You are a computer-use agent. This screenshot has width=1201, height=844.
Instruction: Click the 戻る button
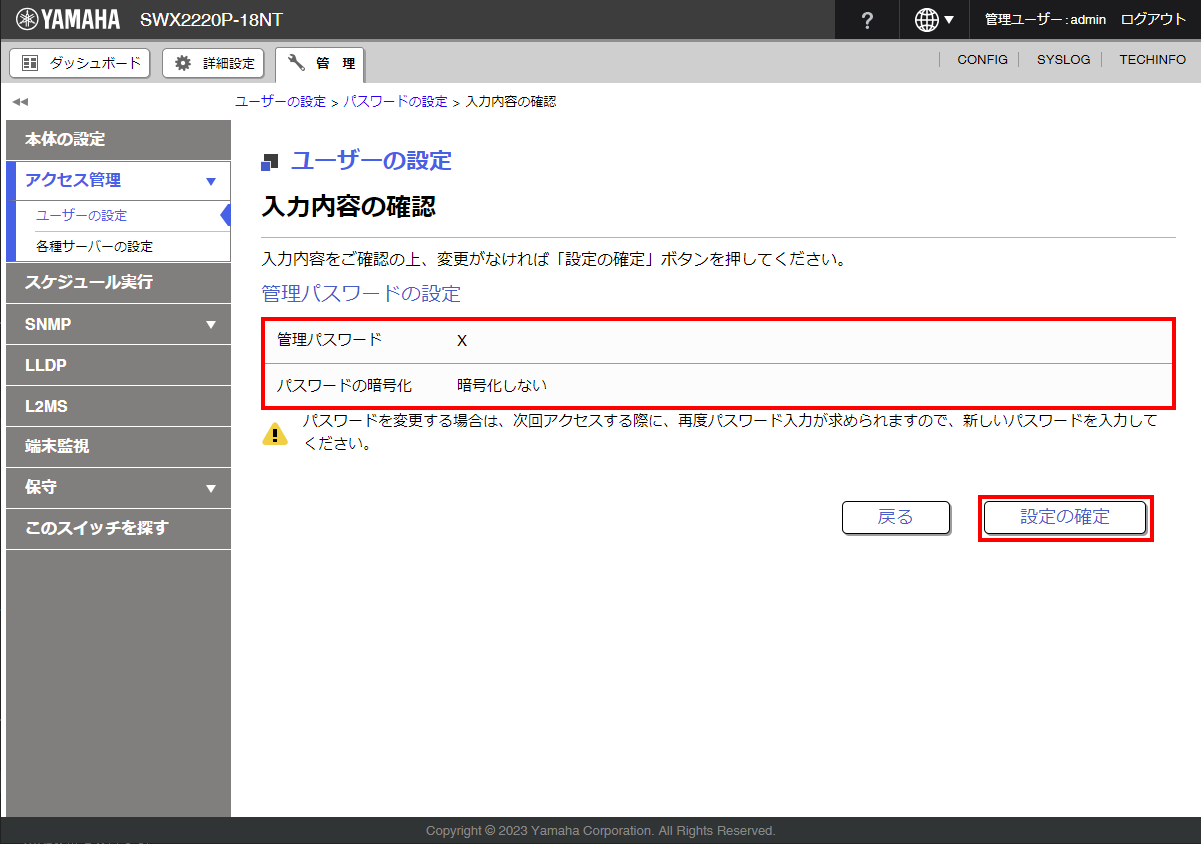click(x=895, y=517)
